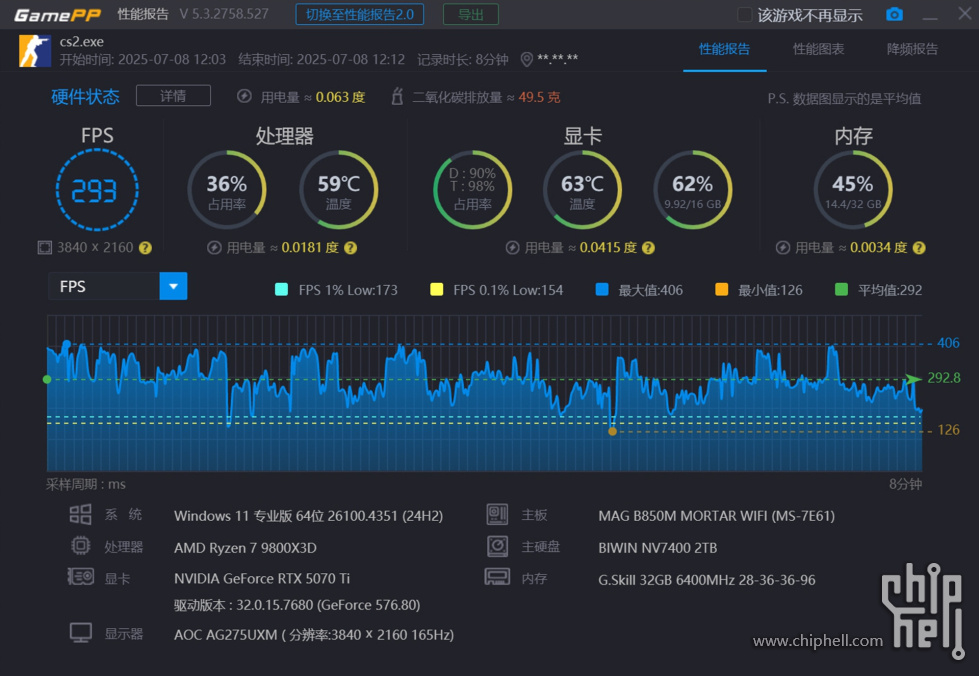Click the Windows 11 专业版 system text

coord(308,516)
